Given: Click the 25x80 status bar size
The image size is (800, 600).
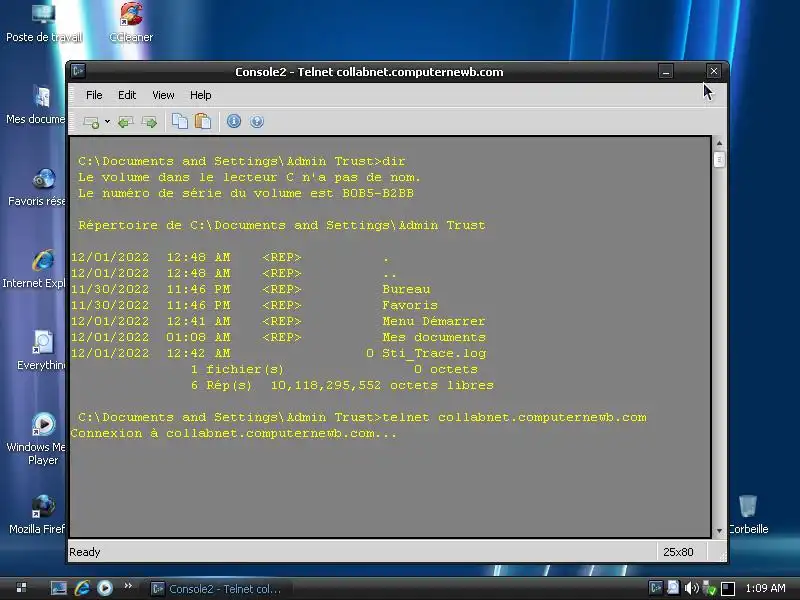Looking at the screenshot, I should (678, 552).
